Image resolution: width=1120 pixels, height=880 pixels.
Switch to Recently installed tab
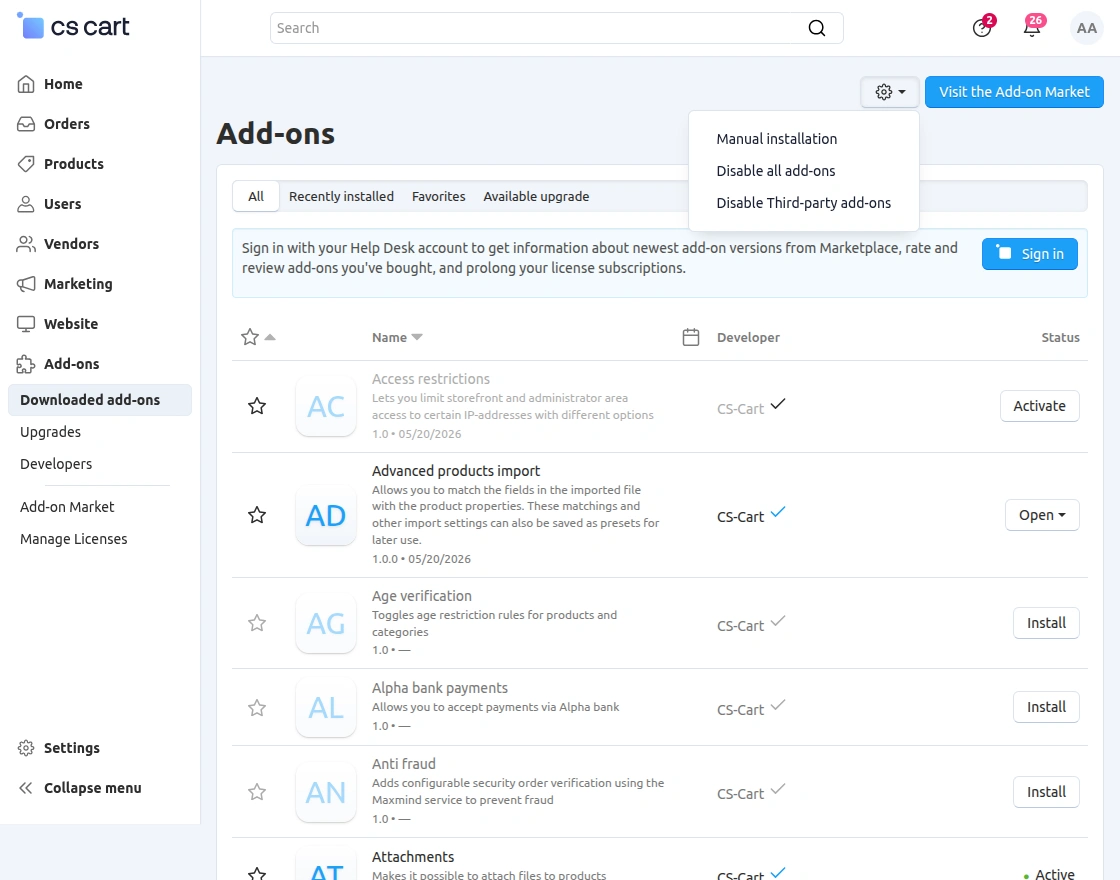point(341,196)
